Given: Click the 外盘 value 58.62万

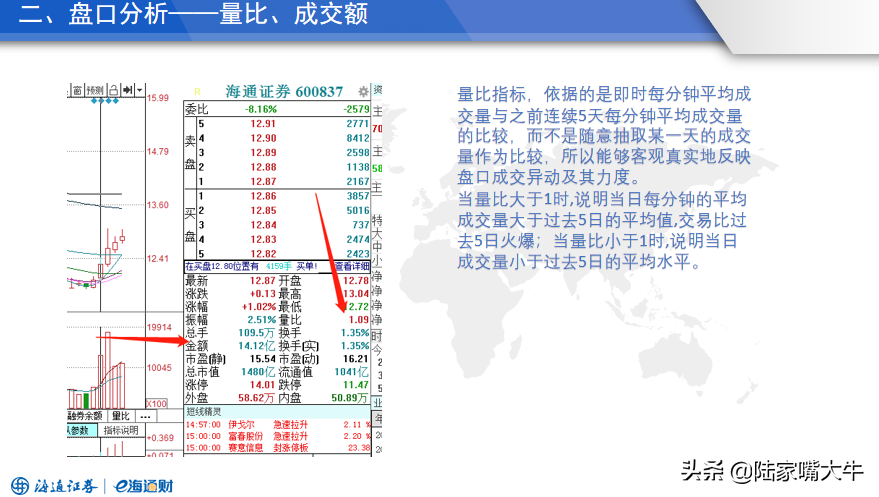Looking at the screenshot, I should [x=257, y=398].
